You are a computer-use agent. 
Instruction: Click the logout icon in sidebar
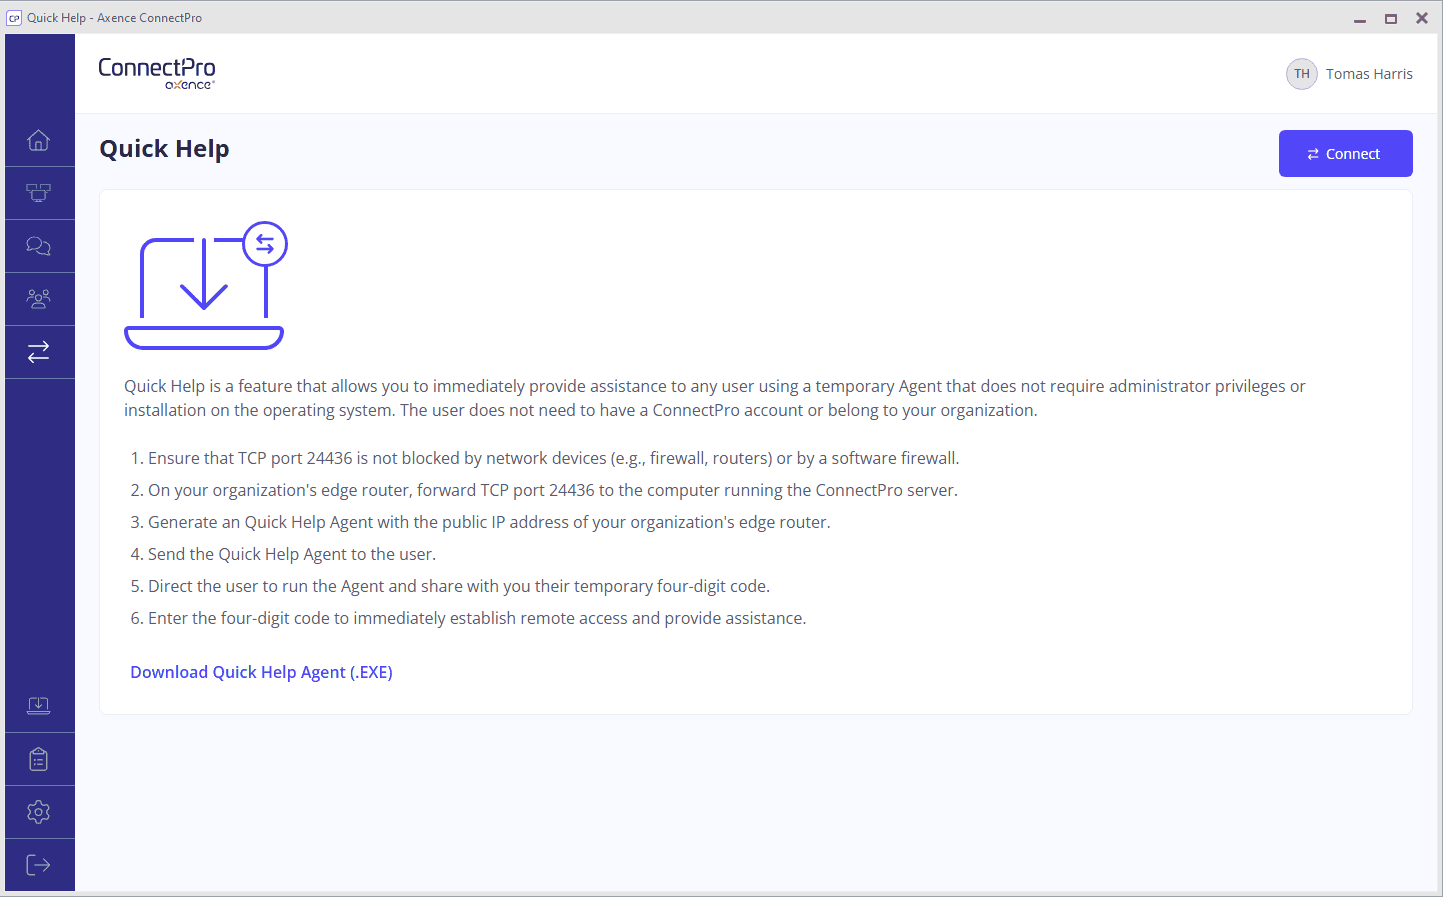tap(39, 865)
